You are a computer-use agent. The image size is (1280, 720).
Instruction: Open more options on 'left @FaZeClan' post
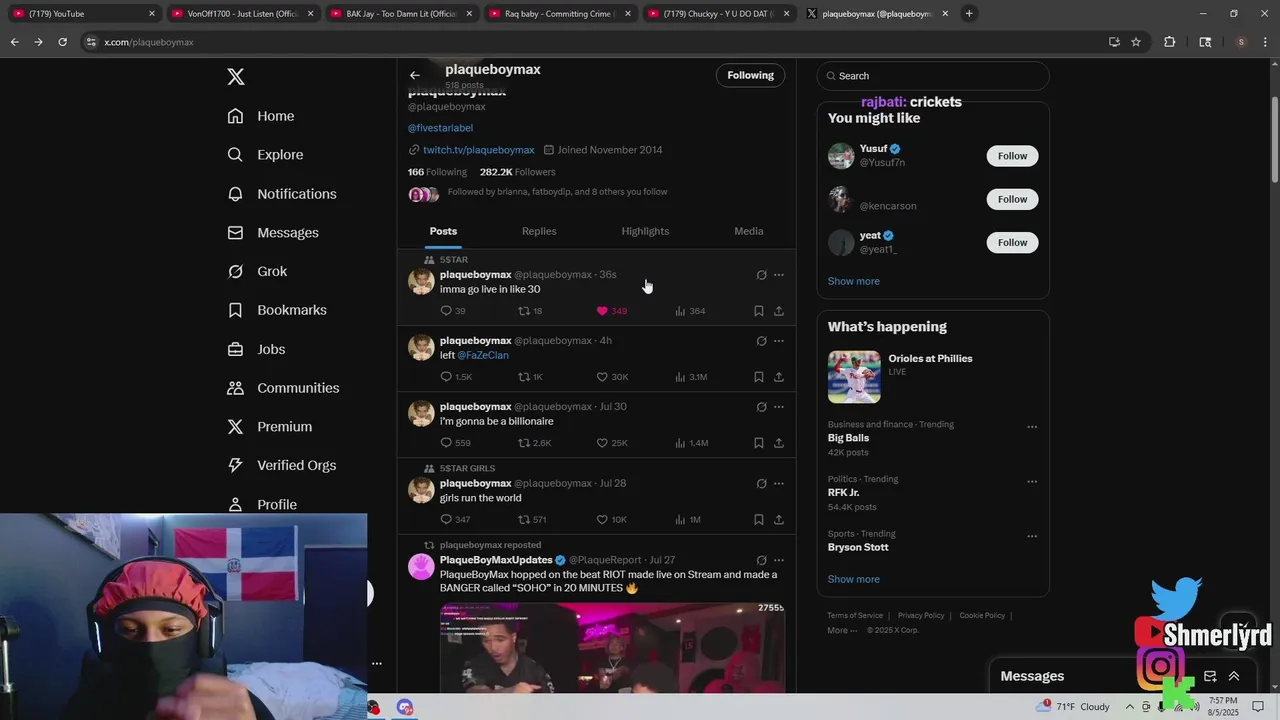pyautogui.click(x=779, y=341)
